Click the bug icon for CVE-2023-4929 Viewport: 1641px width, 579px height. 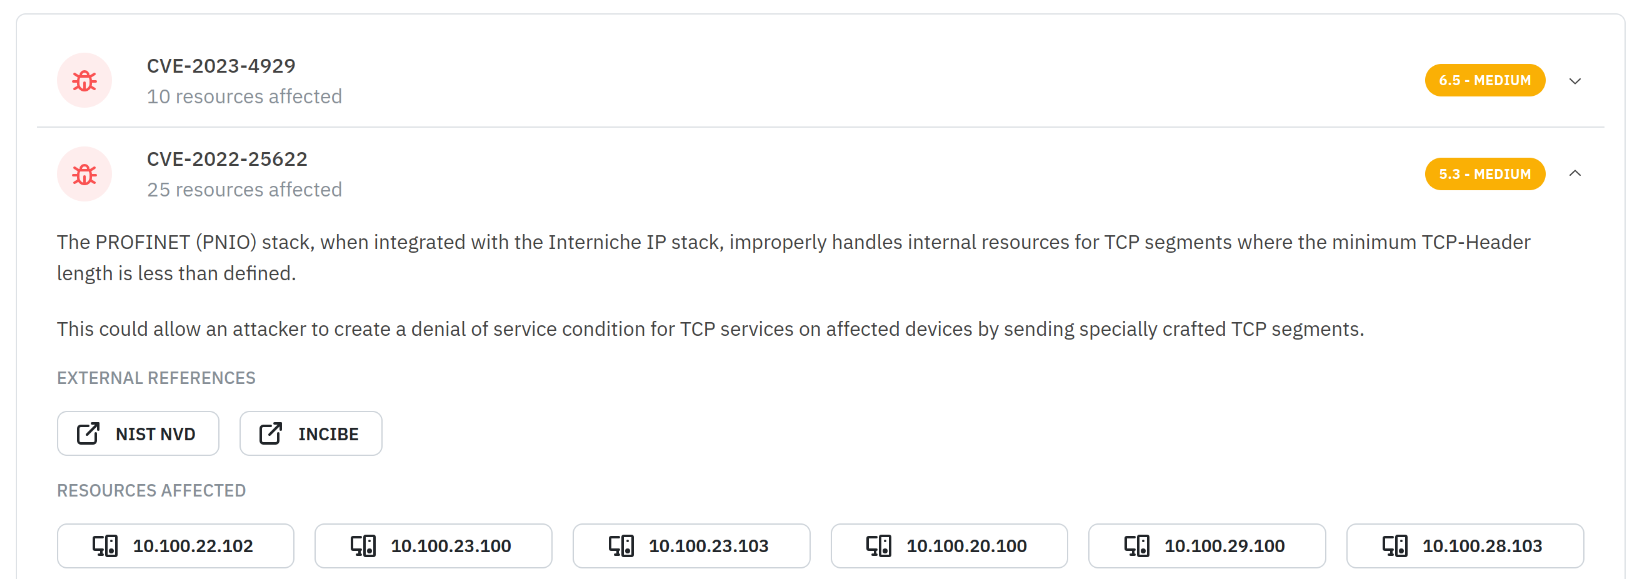pos(85,81)
